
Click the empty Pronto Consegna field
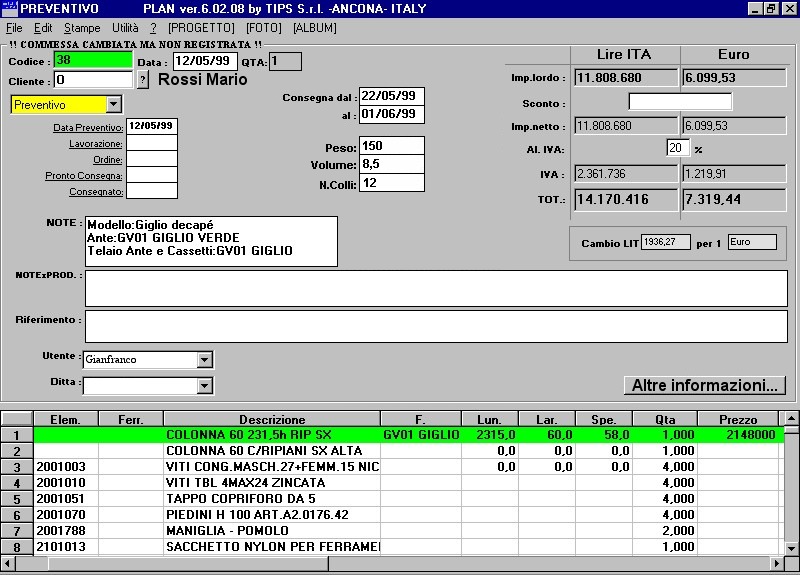152,175
